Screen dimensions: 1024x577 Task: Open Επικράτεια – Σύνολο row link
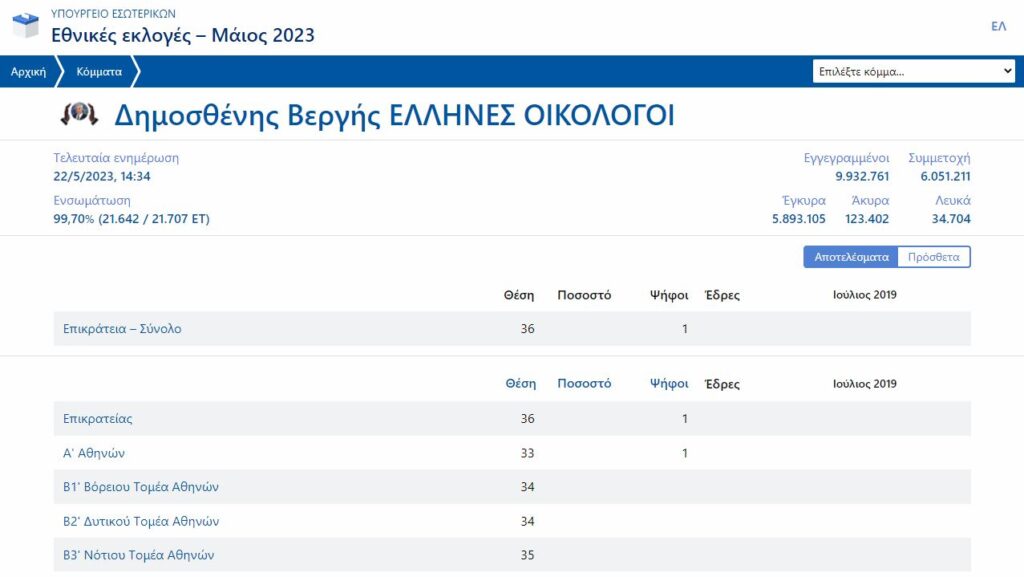click(122, 328)
